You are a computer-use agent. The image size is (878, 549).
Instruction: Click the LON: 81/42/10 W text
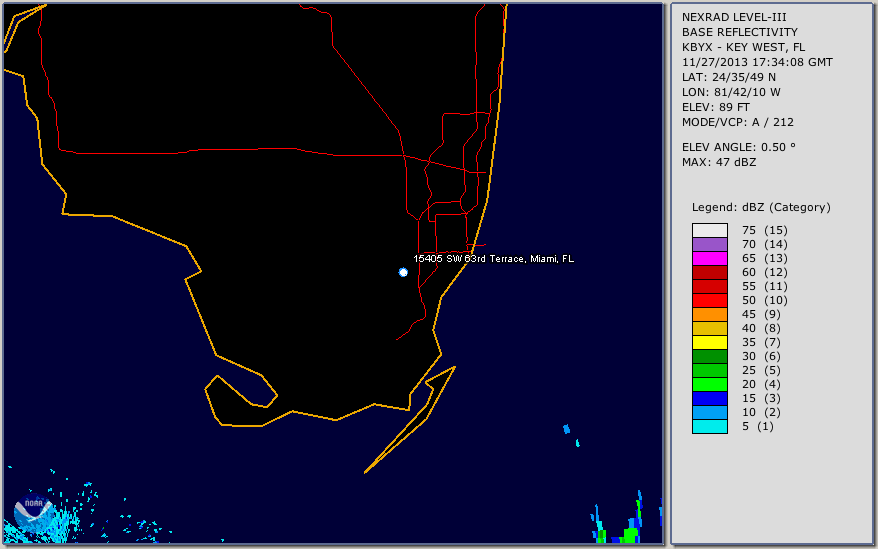731,92
